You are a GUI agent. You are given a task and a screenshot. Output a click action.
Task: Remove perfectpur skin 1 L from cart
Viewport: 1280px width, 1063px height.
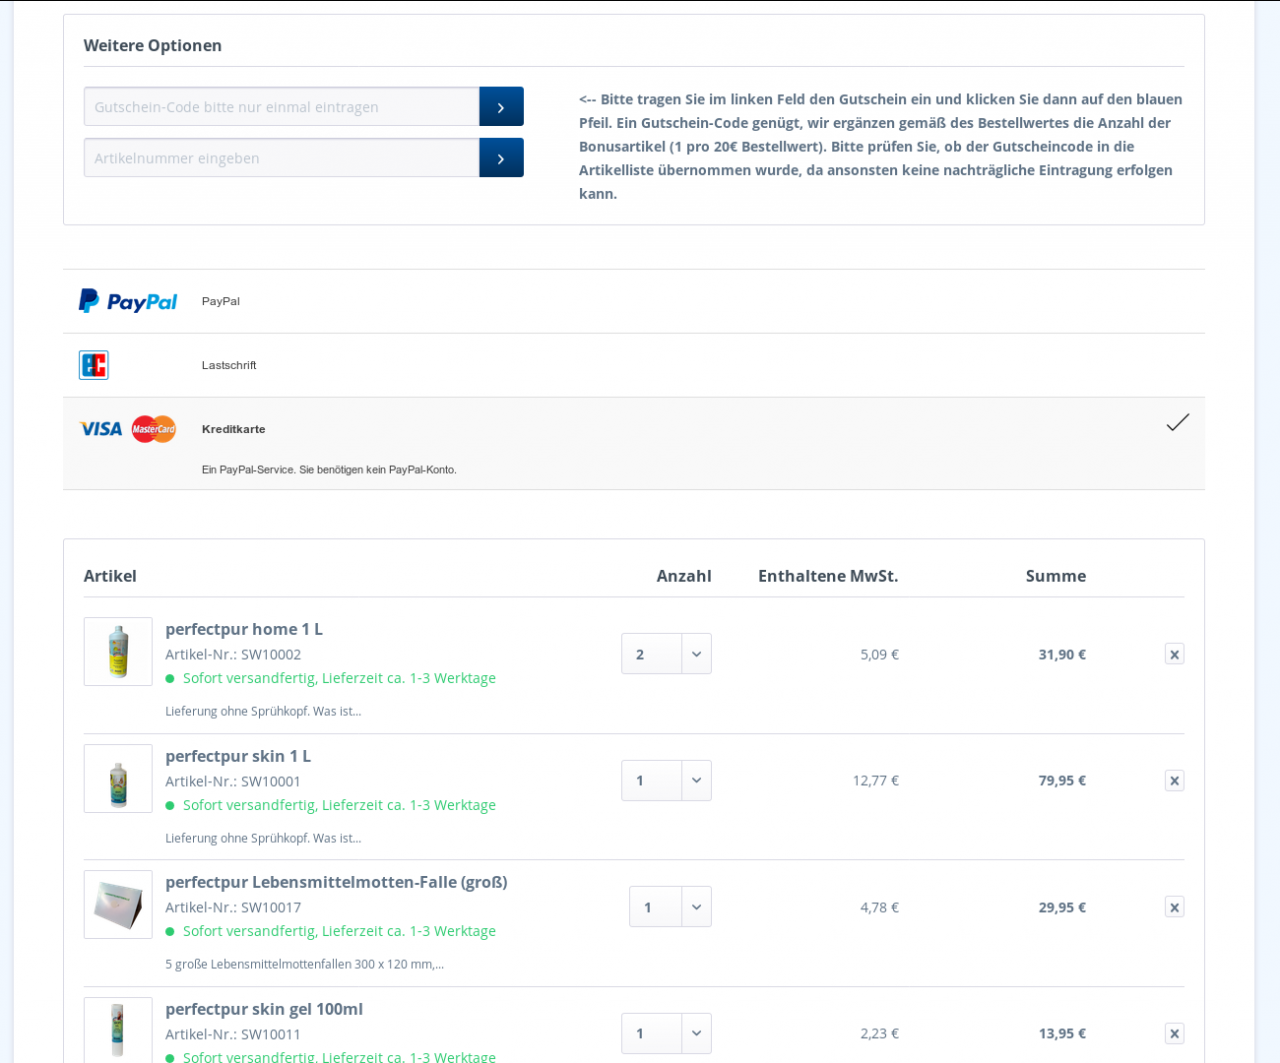click(1175, 781)
